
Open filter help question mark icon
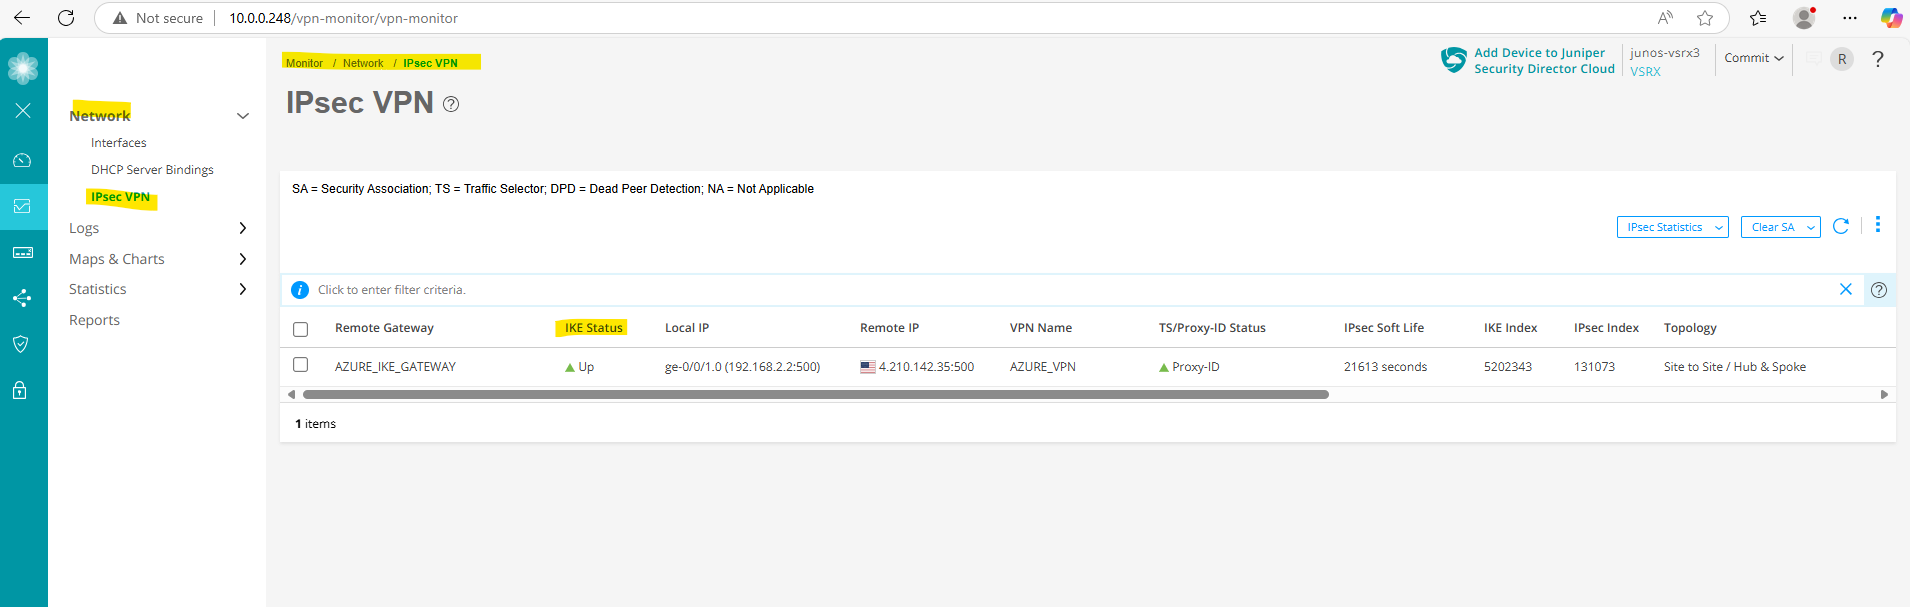1879,290
